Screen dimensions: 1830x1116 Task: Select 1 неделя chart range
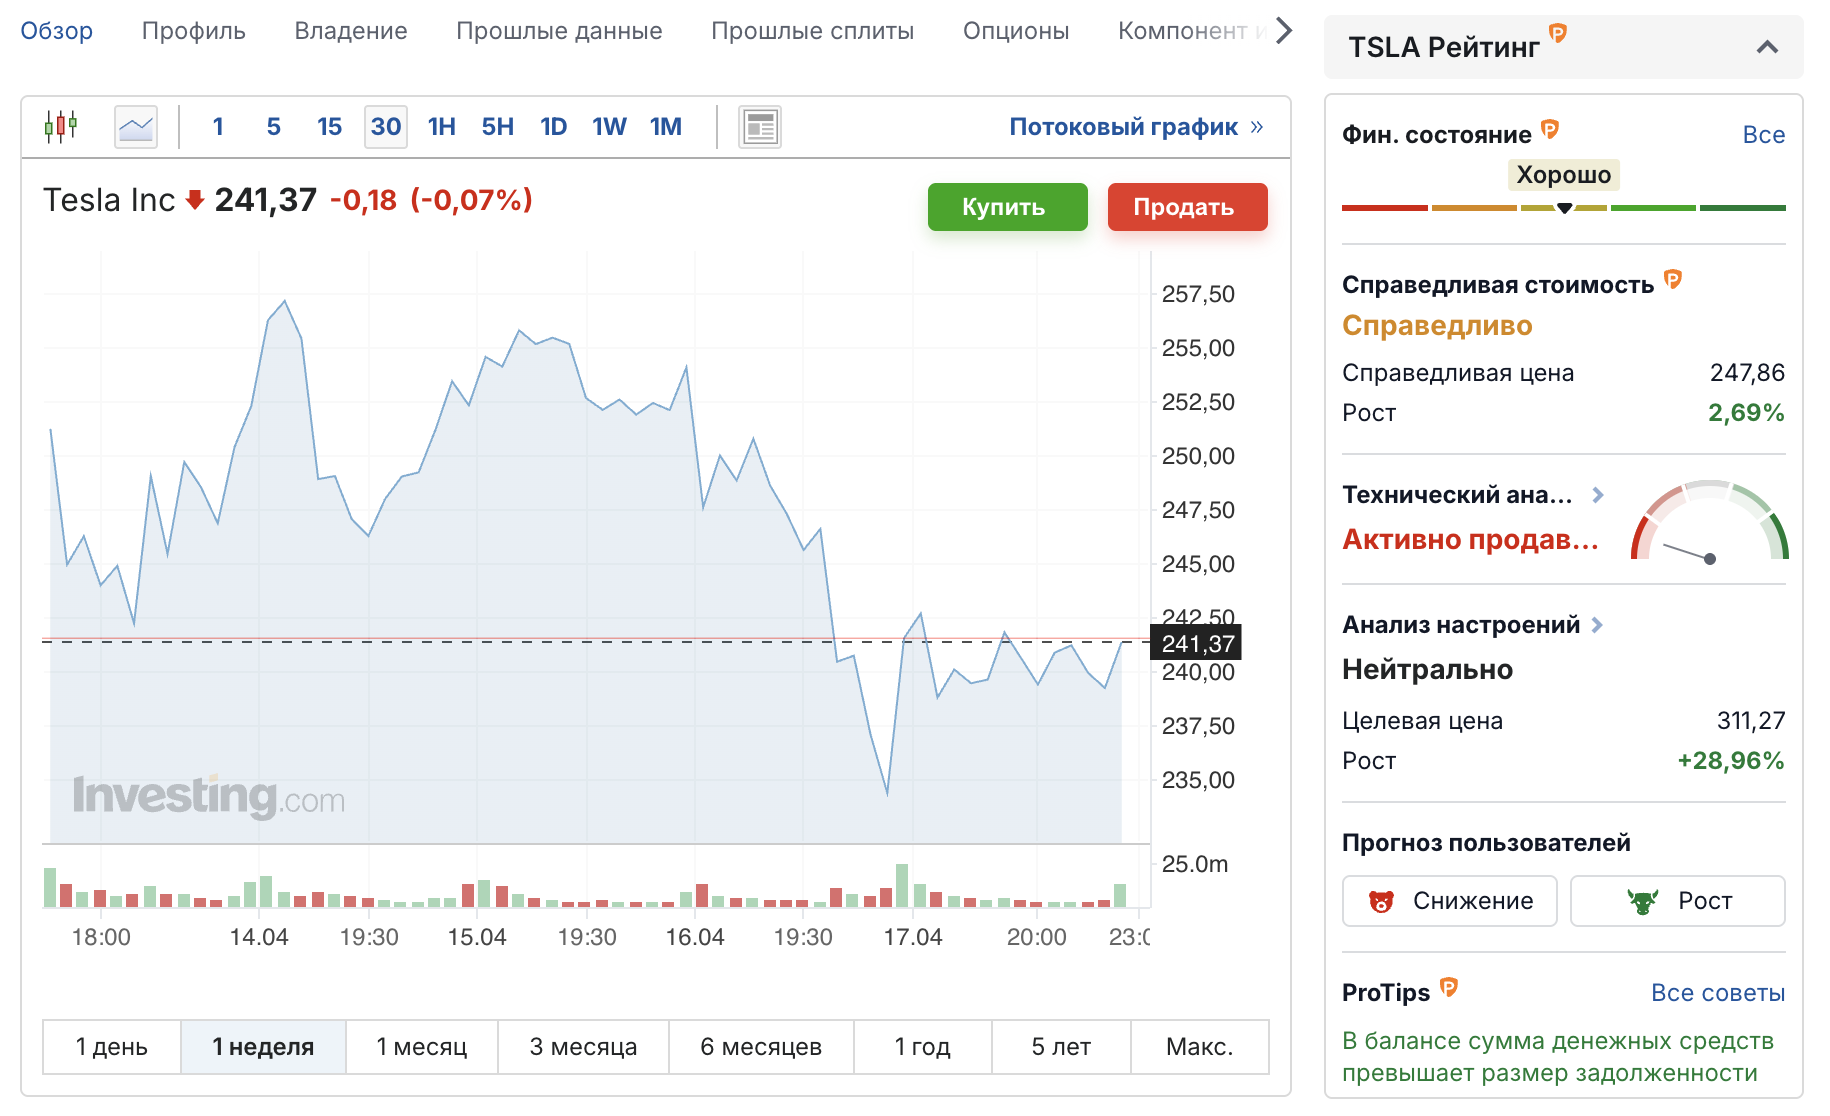pos(264,1047)
